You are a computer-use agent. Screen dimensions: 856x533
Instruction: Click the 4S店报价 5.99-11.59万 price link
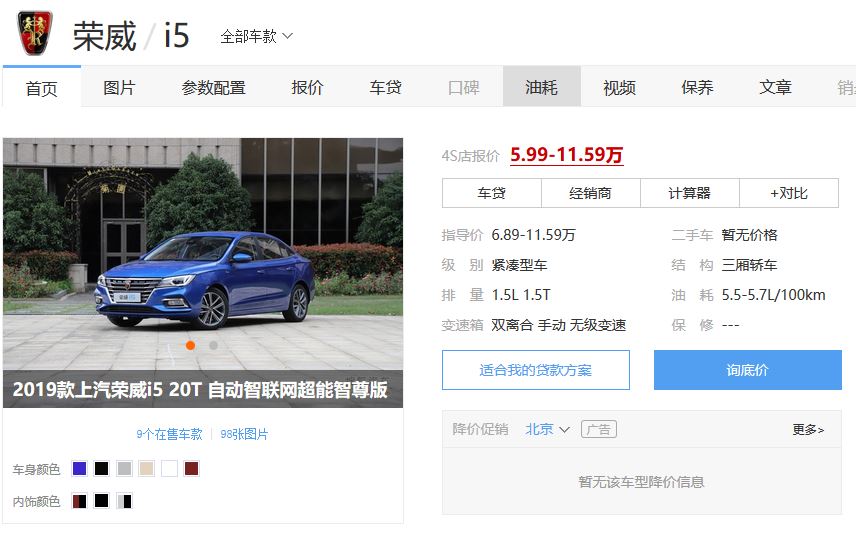point(566,155)
